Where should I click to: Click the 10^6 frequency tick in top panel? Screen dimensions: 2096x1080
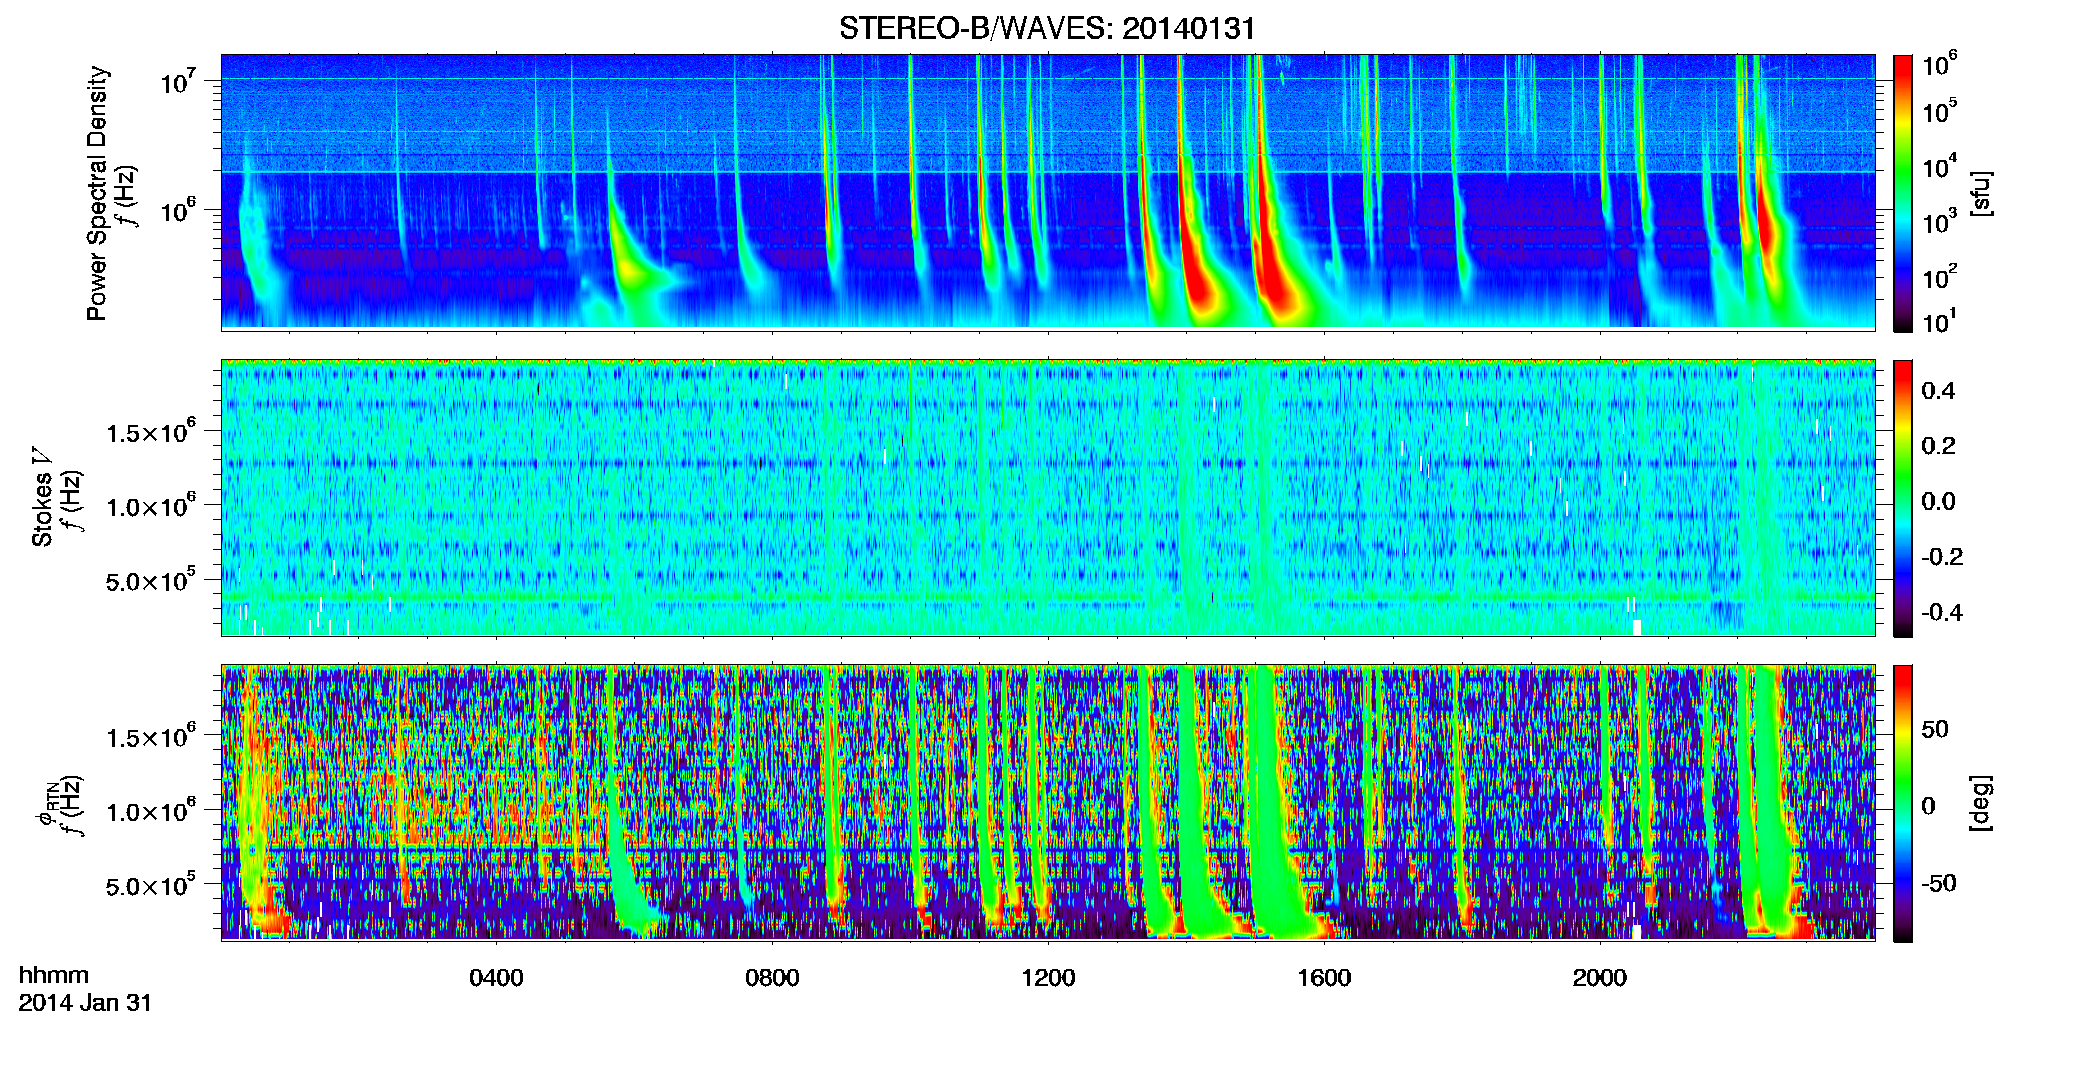click(x=180, y=211)
